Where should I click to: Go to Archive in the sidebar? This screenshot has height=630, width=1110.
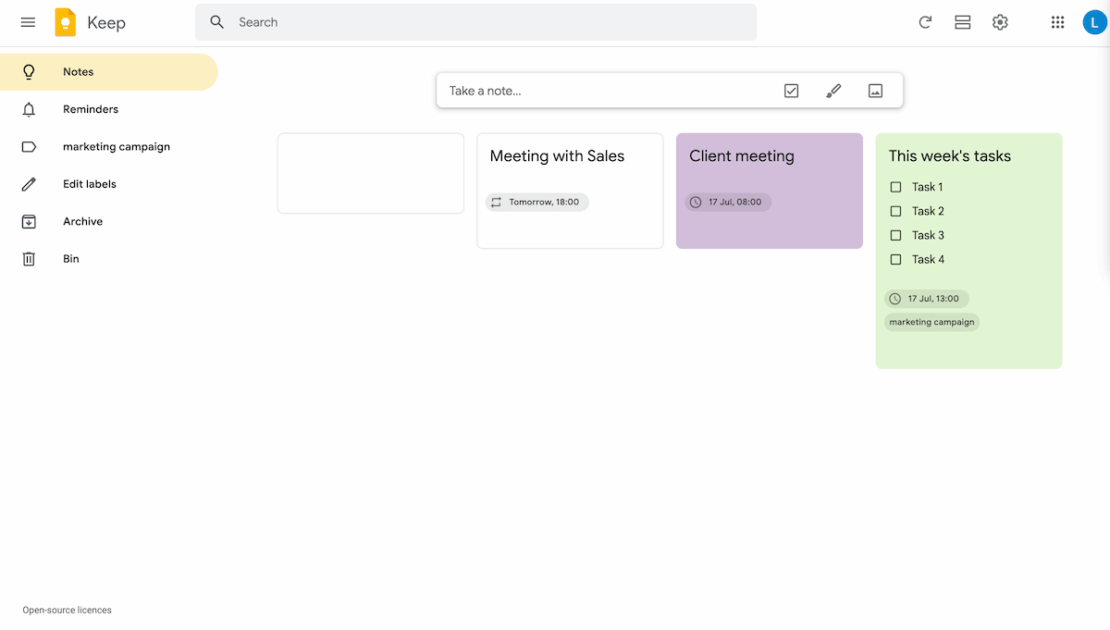83,221
